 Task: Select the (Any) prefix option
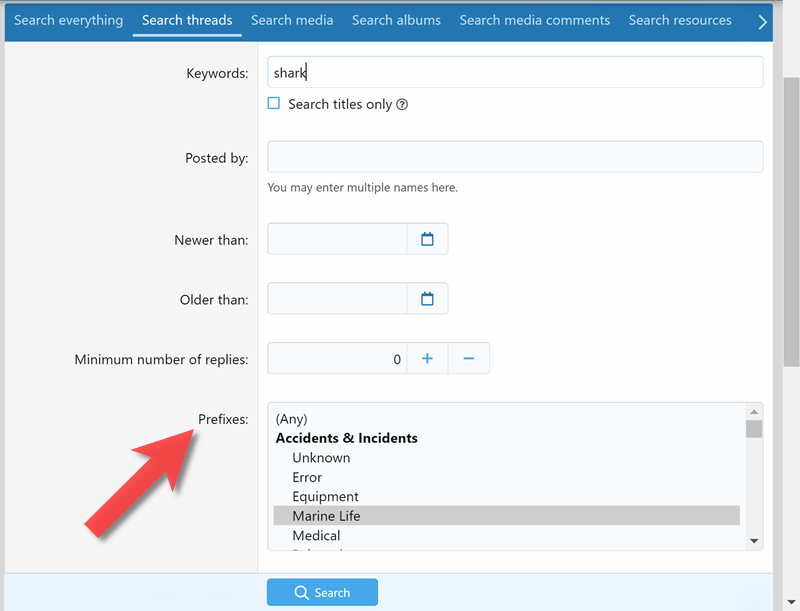(292, 419)
